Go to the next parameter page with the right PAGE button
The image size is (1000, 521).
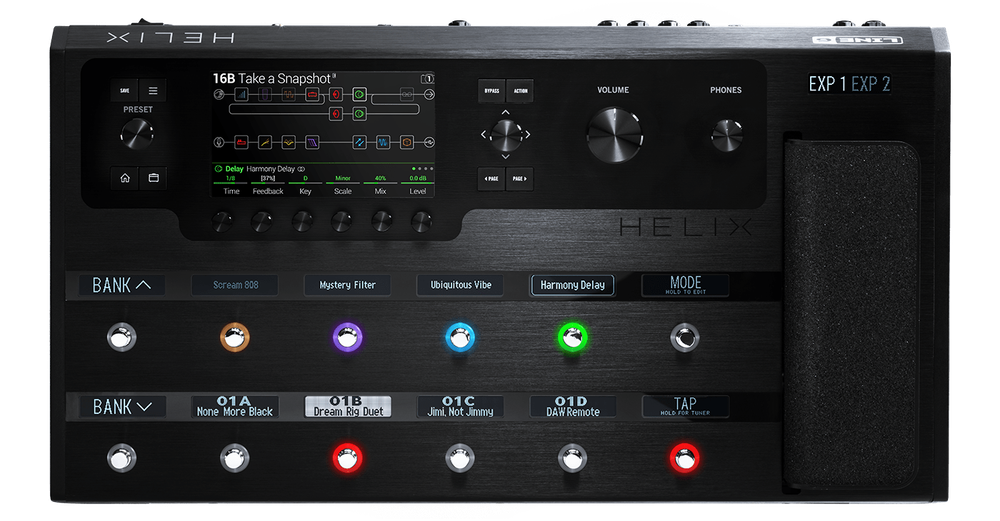(x=520, y=179)
